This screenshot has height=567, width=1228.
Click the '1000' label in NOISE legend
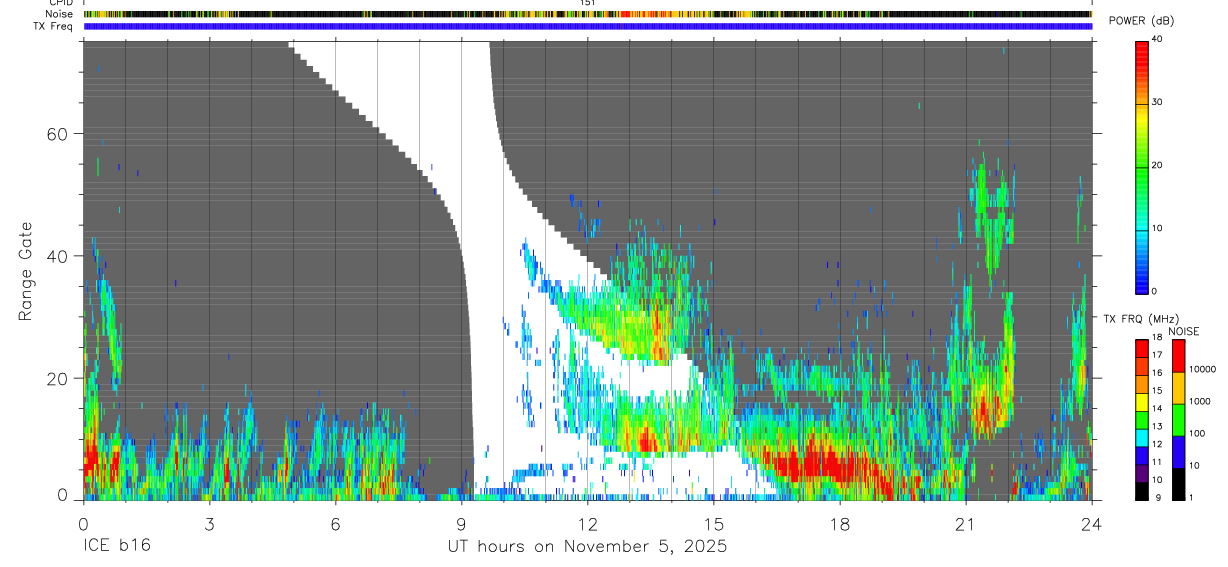click(x=1199, y=401)
